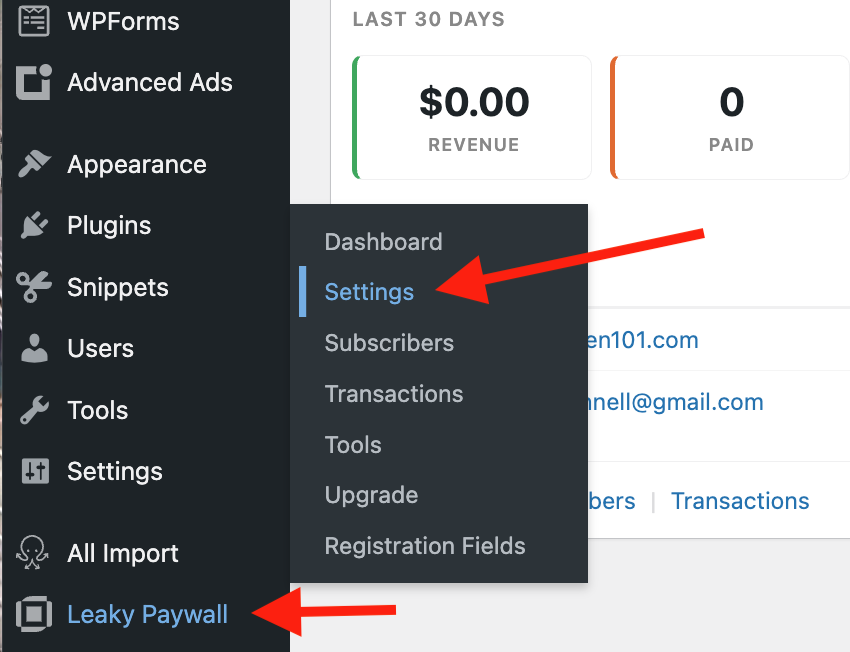Follow the Transactions link below the list

tap(740, 501)
